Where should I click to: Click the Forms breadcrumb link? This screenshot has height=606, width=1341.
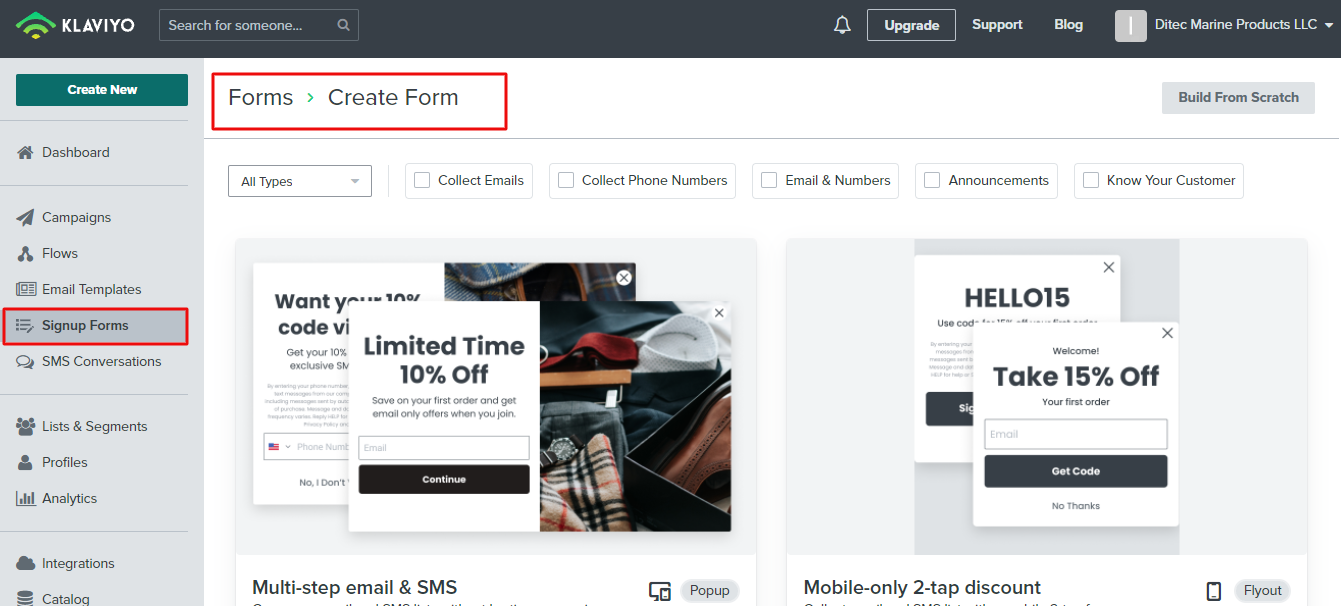pyautogui.click(x=260, y=98)
